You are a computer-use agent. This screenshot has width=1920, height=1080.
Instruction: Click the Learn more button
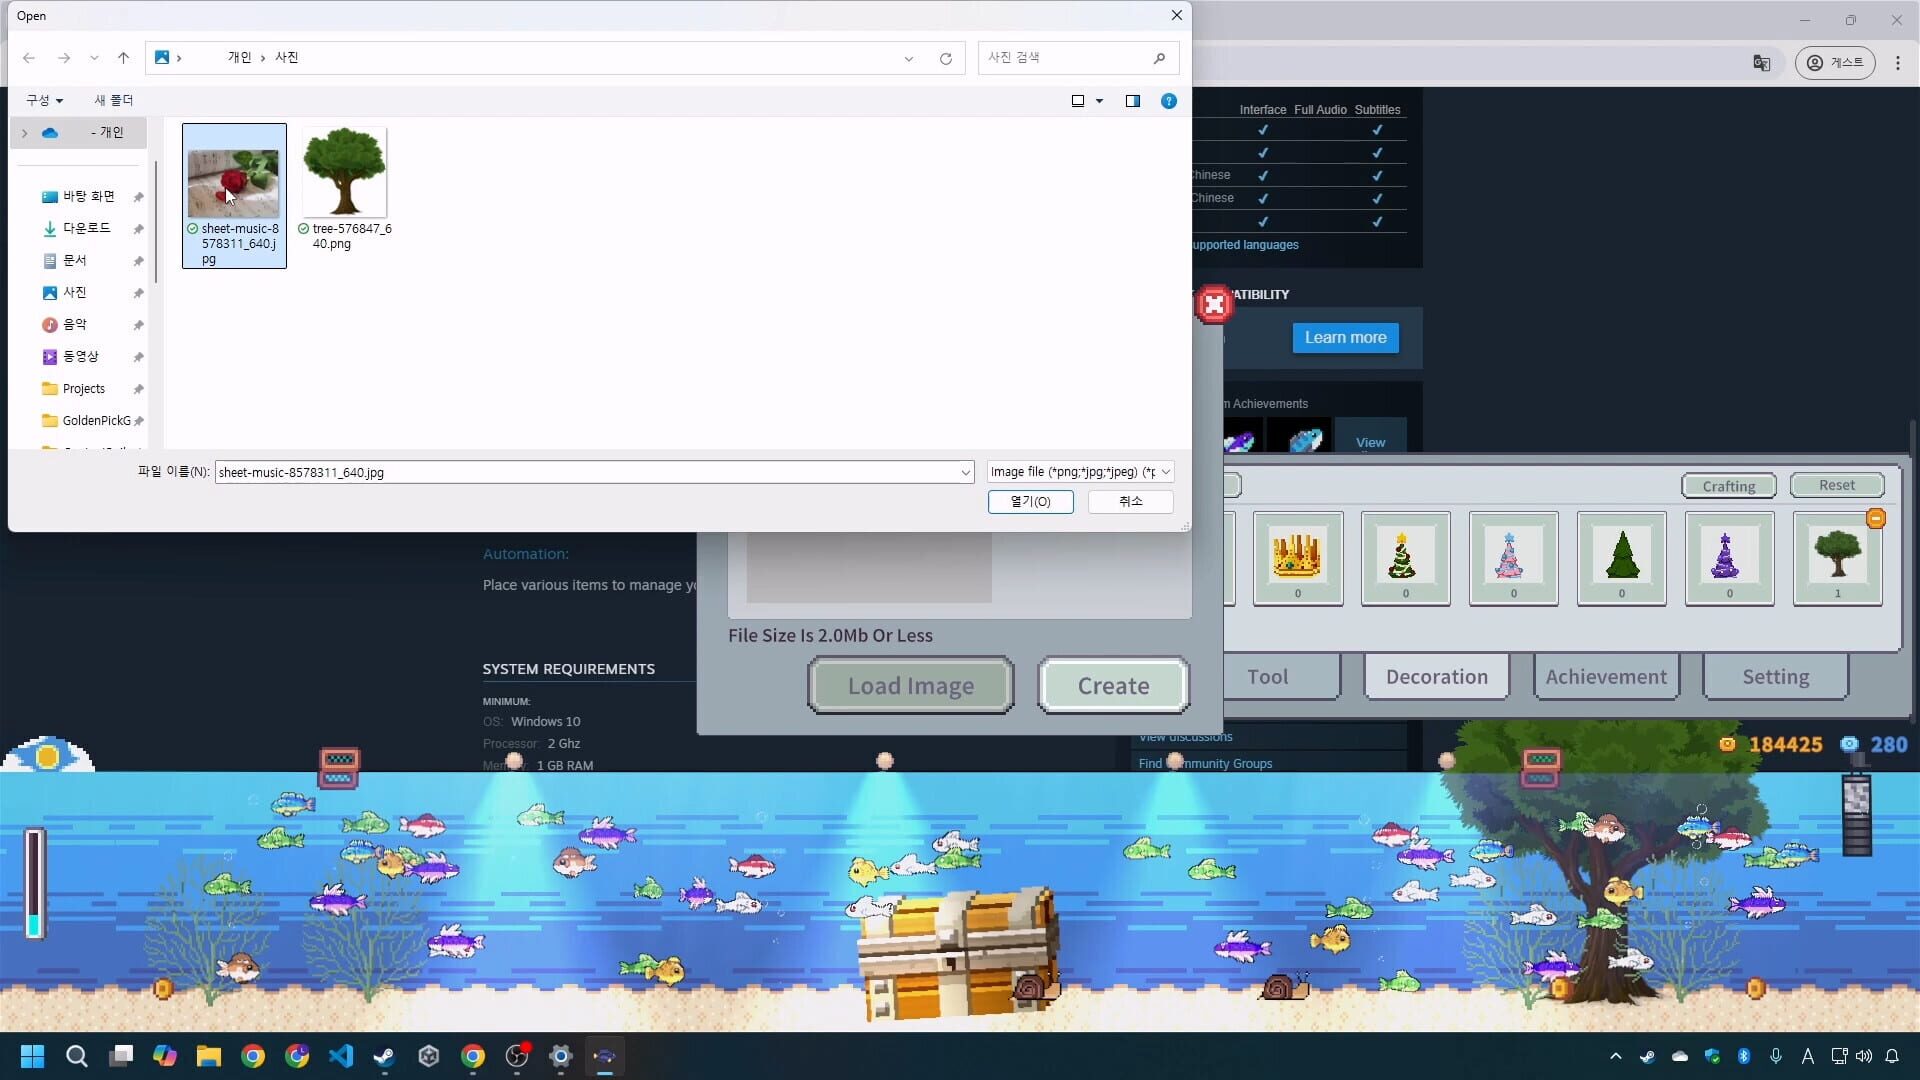pyautogui.click(x=1345, y=337)
